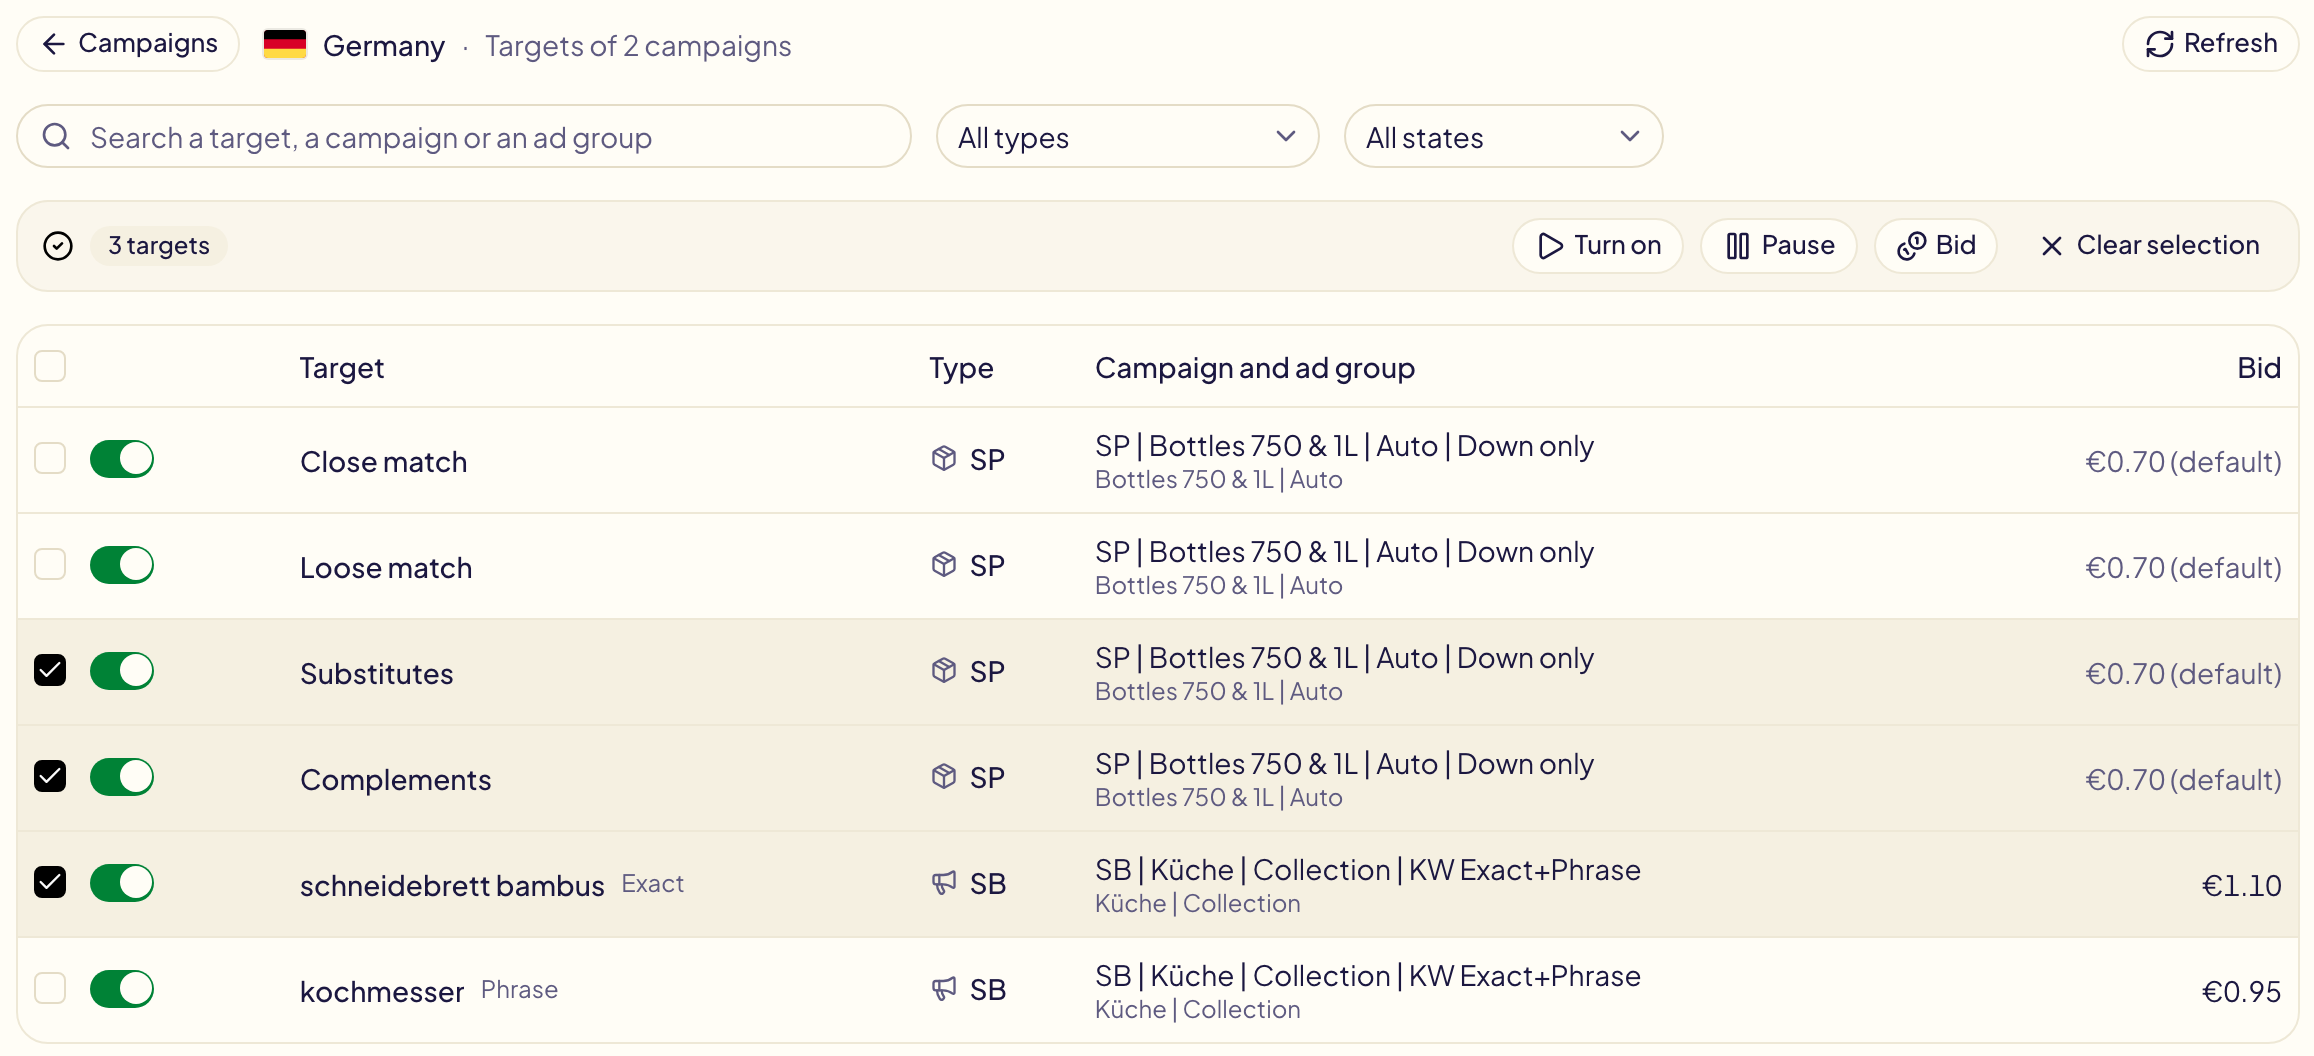Disable the Substitutes target switch
This screenshot has height=1056, width=2314.
pos(122,671)
